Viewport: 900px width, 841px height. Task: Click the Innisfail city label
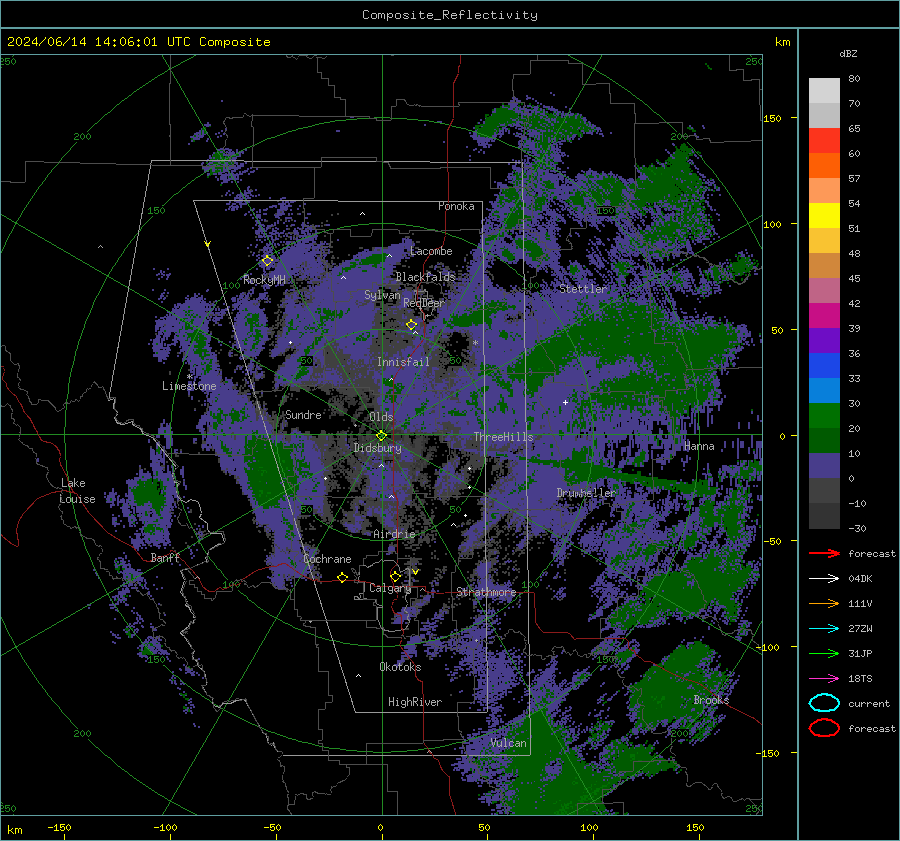pos(403,362)
